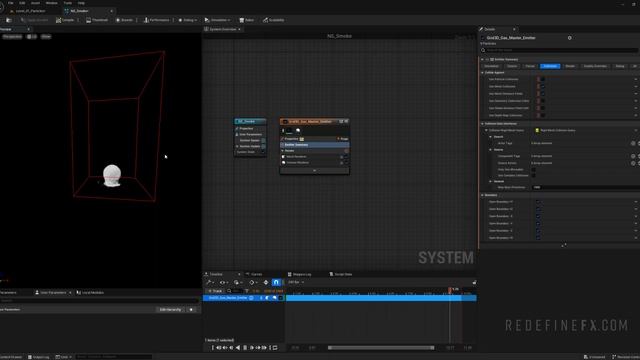
Task: Open the Bakes toolbar button
Action: (x=247, y=20)
